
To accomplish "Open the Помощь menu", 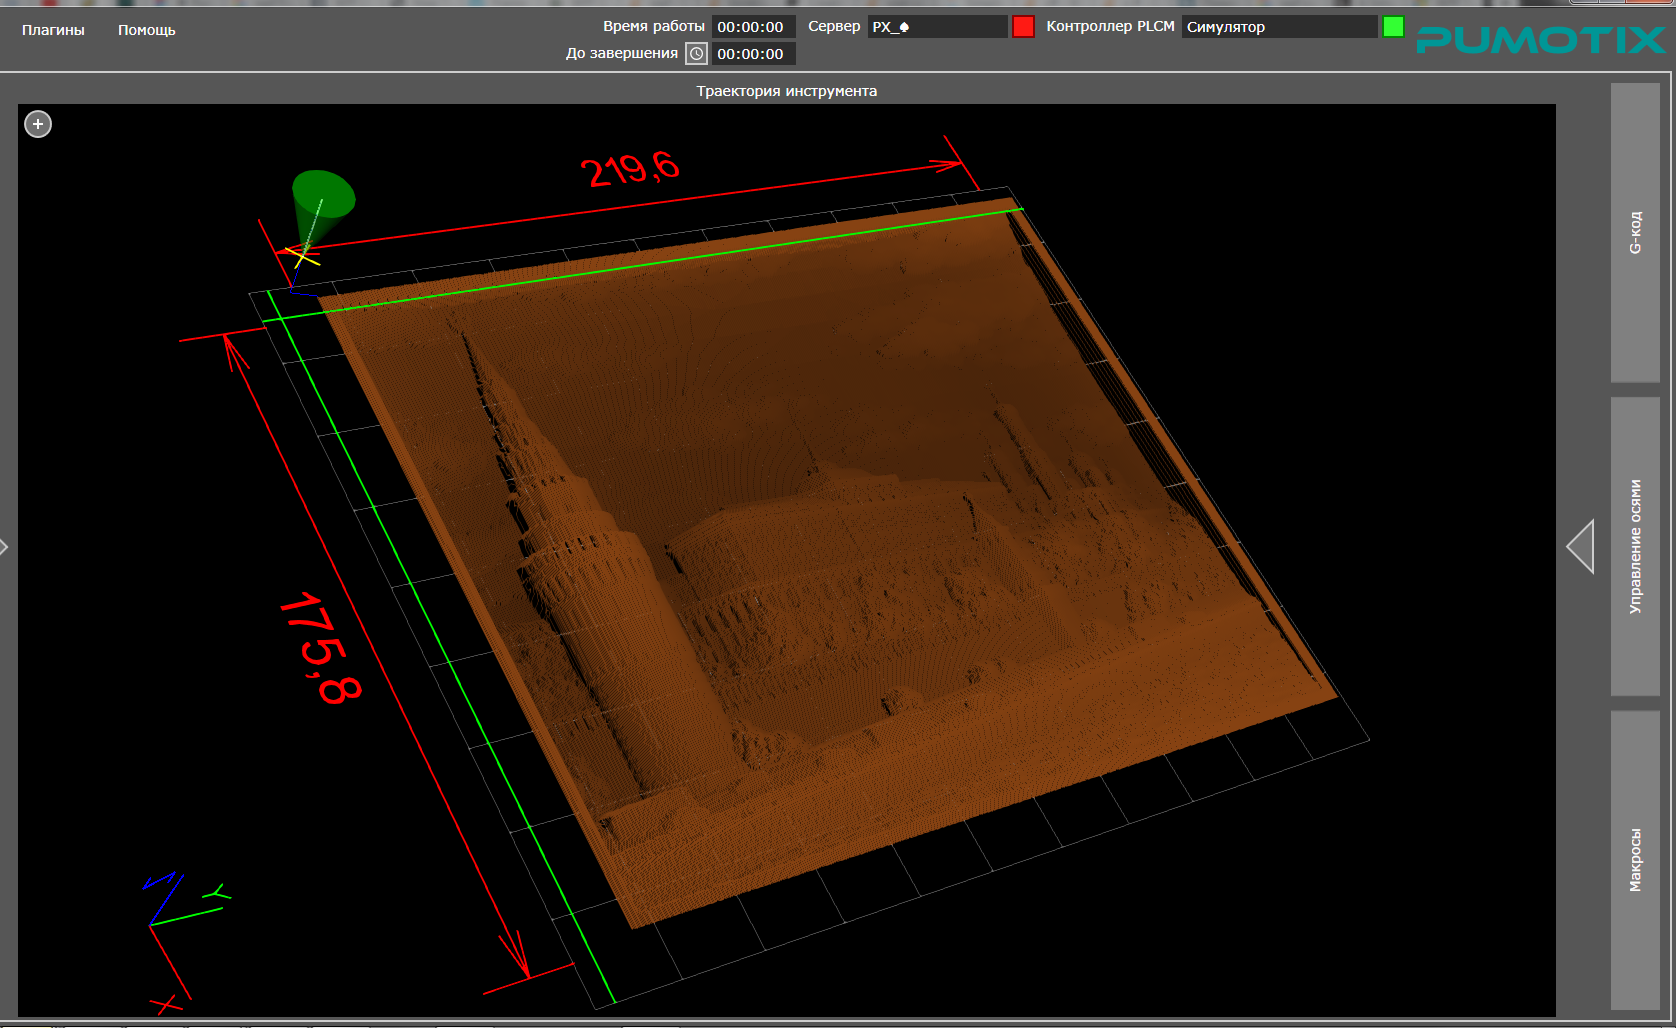I will (146, 30).
